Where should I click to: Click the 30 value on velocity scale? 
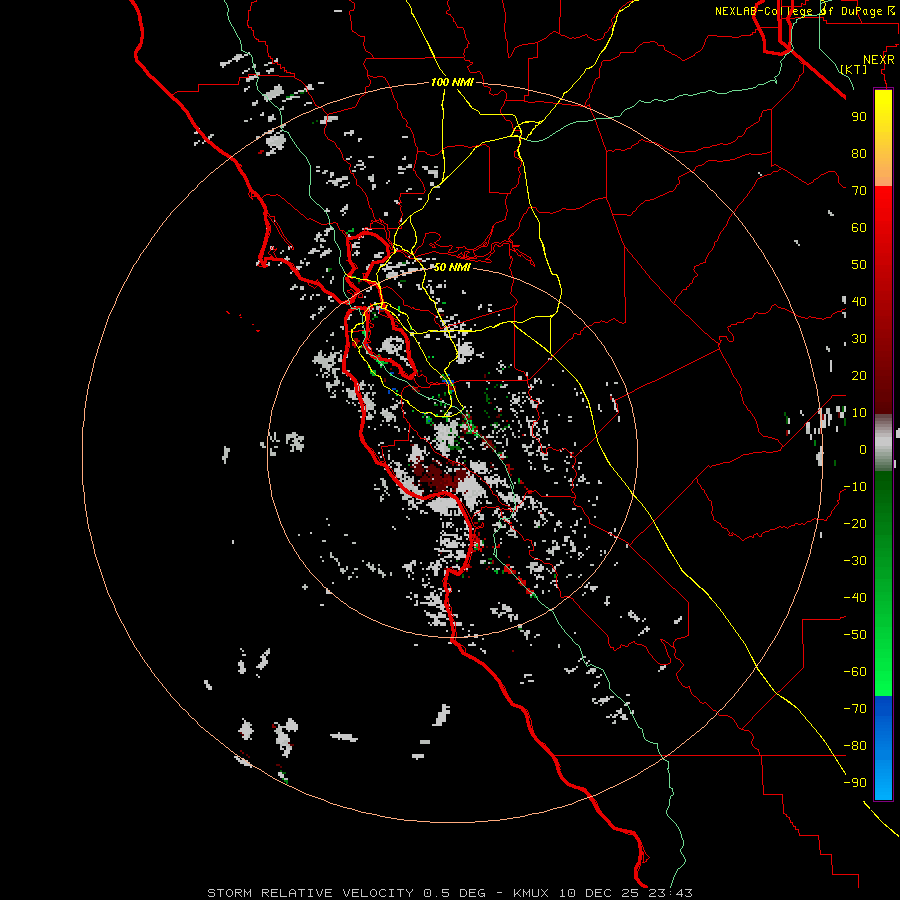click(859, 339)
